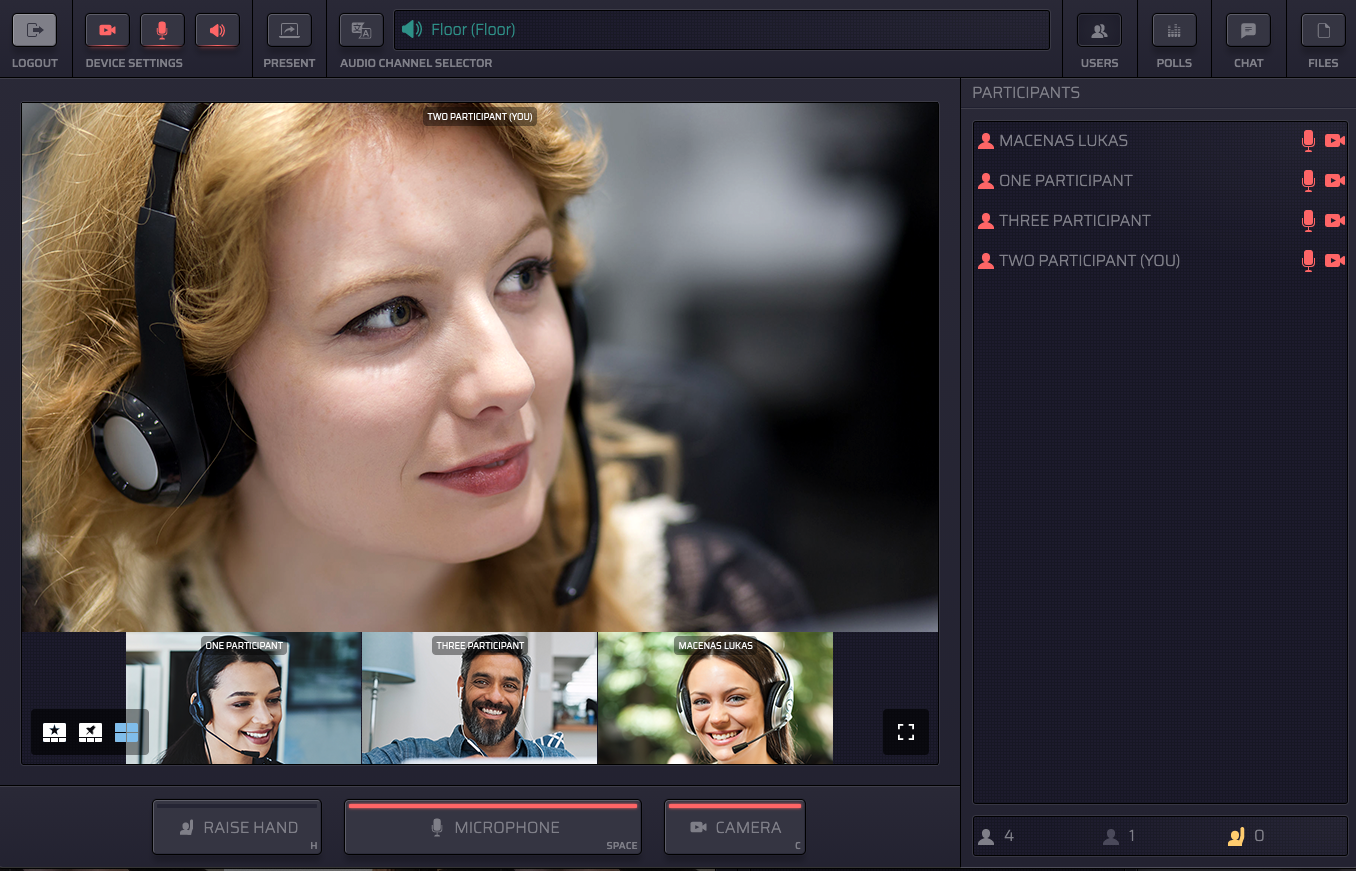The height and width of the screenshot is (871, 1356).
Task: Enter fullscreen view of the video area
Action: click(905, 732)
